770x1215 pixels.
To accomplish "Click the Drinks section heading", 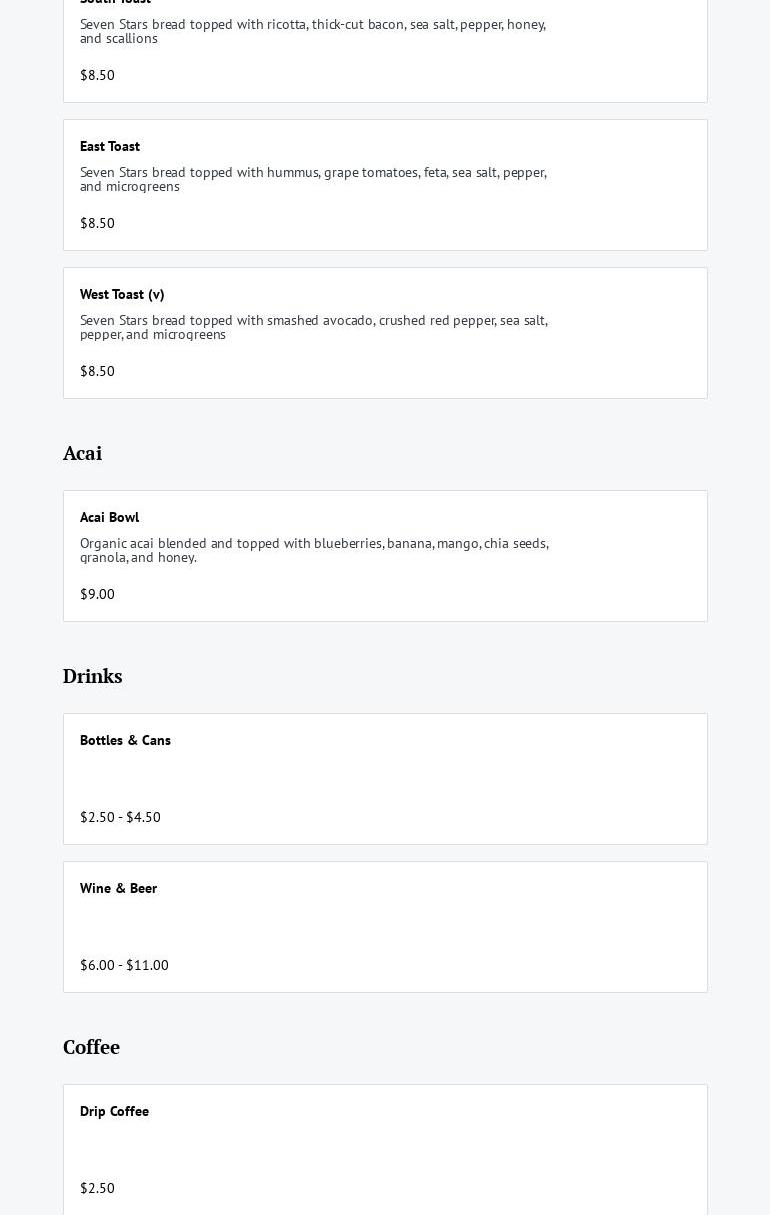I will pos(92,676).
